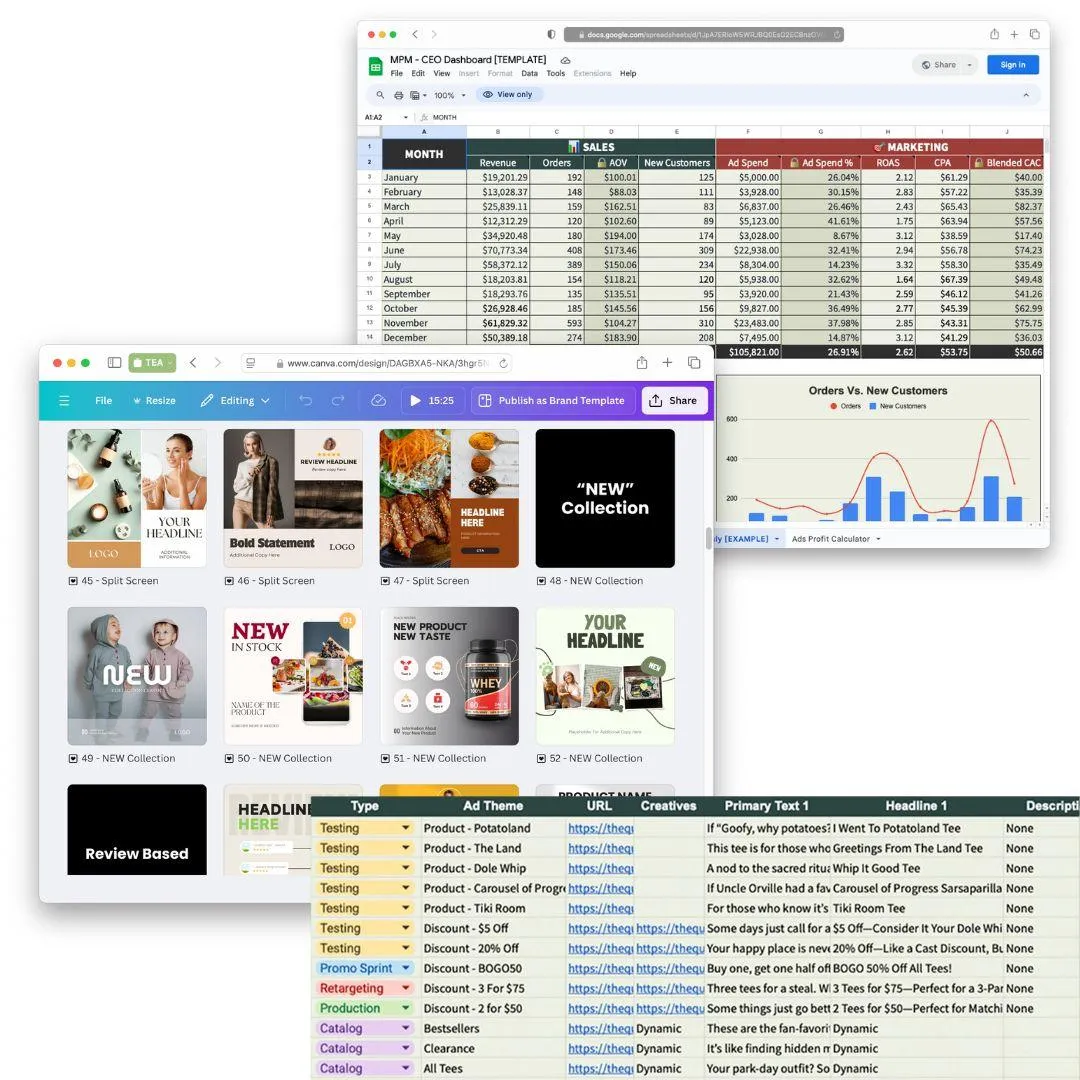The width and height of the screenshot is (1080, 1080).
Task: Open Type dropdown for Product - Potatoland row
Action: click(406, 828)
